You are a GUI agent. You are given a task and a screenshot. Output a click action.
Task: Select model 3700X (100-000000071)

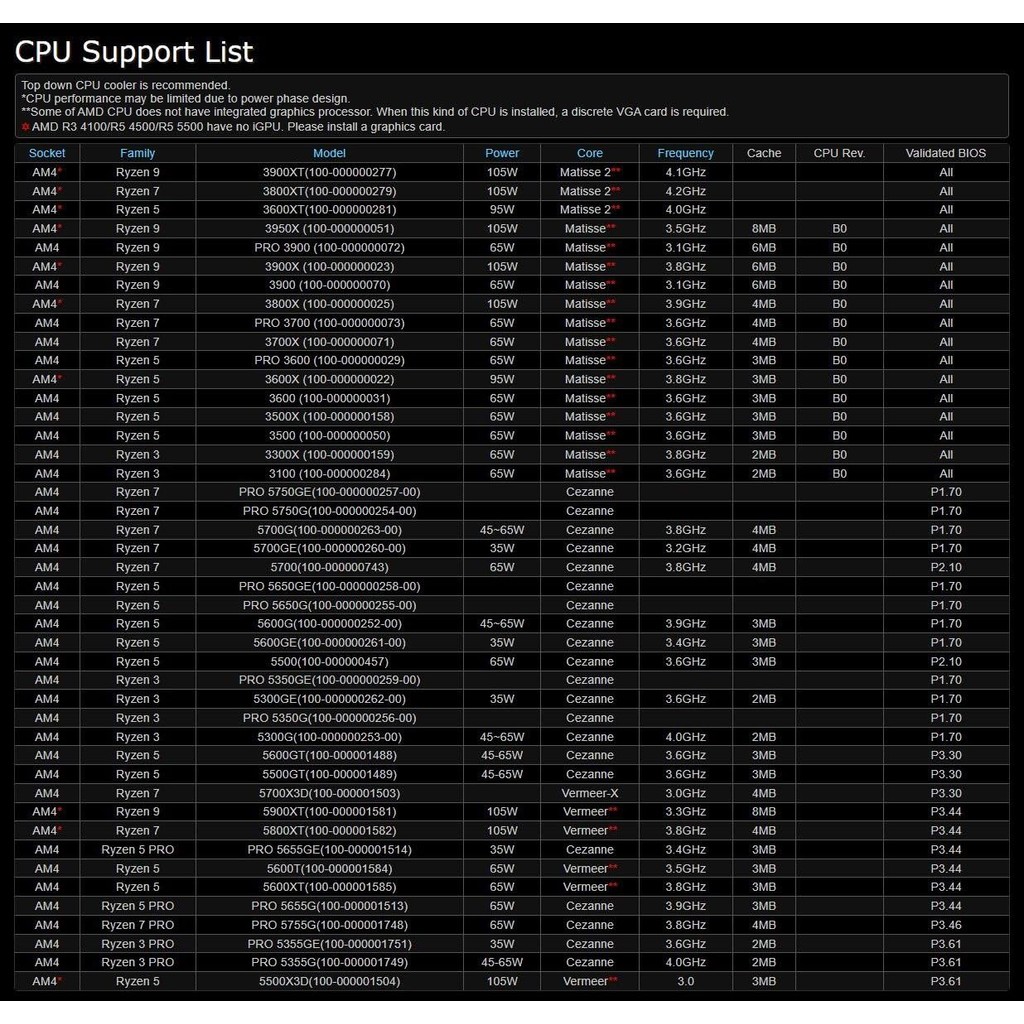pos(329,342)
